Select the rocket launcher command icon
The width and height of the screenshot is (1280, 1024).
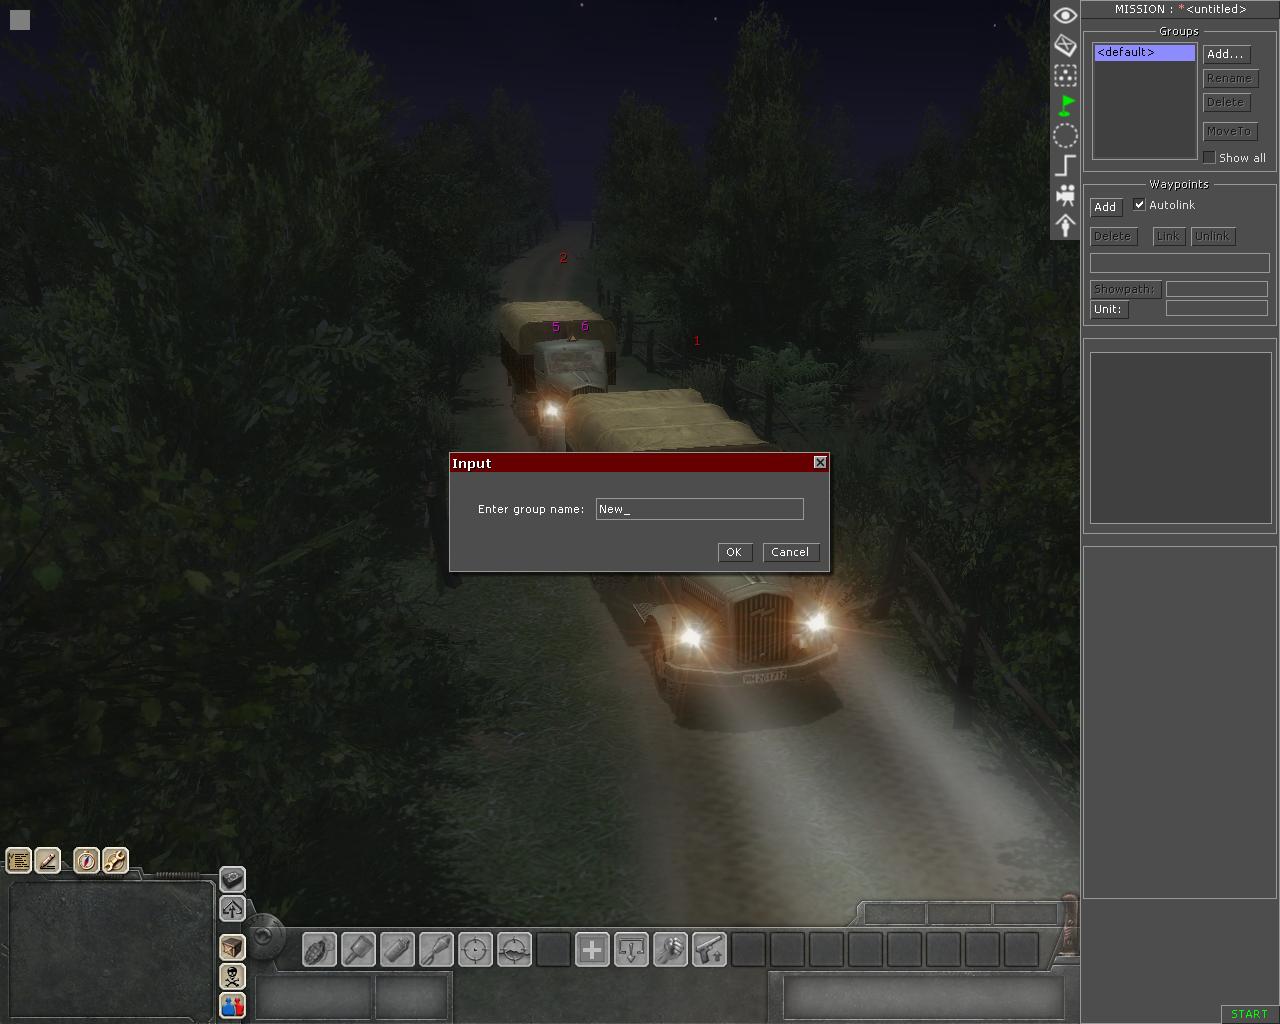(x=436, y=949)
